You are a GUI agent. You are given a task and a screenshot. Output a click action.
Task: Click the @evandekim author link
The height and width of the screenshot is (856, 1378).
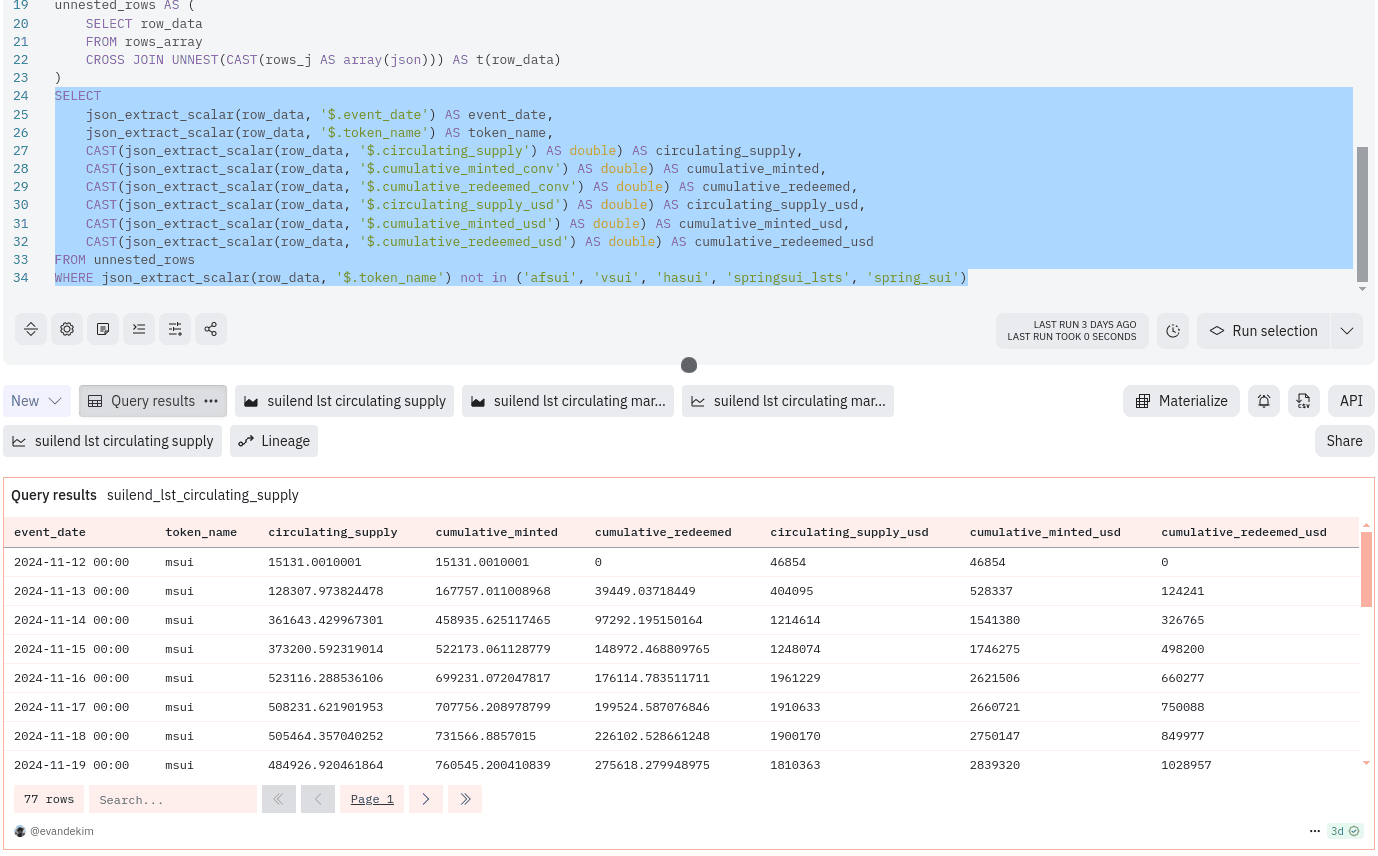[62, 831]
